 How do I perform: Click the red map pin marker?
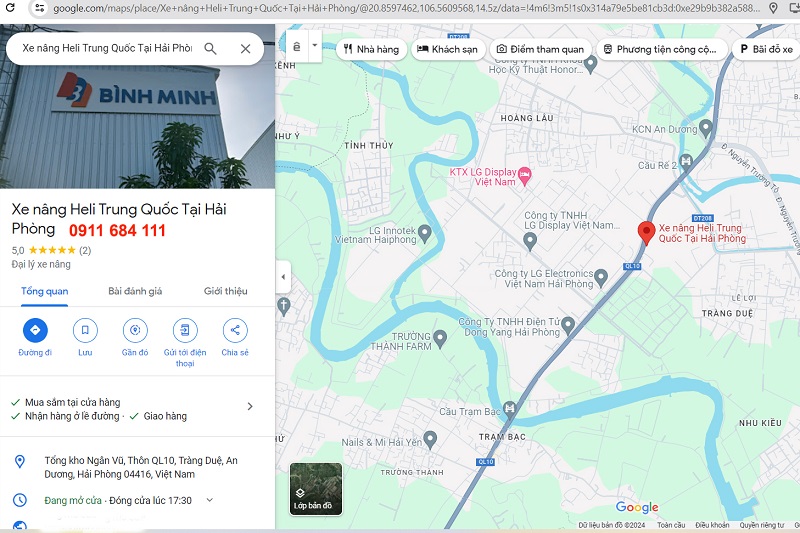click(646, 232)
